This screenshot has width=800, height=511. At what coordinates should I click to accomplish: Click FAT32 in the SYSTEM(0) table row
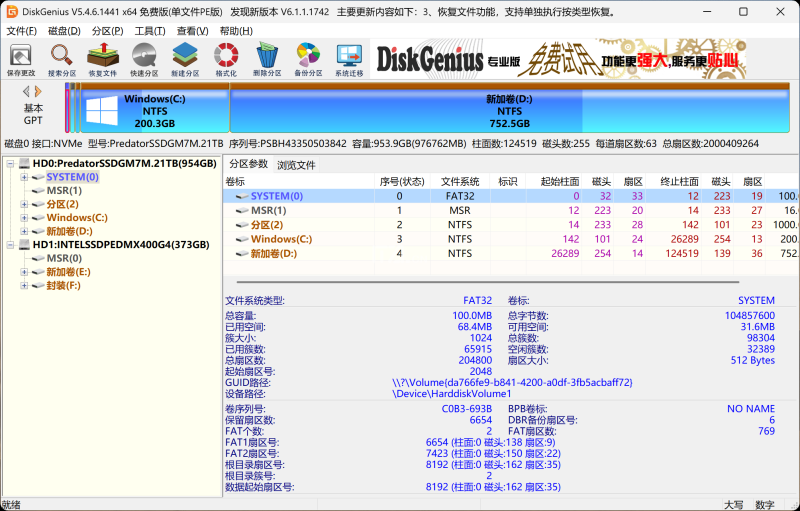(x=460, y=196)
